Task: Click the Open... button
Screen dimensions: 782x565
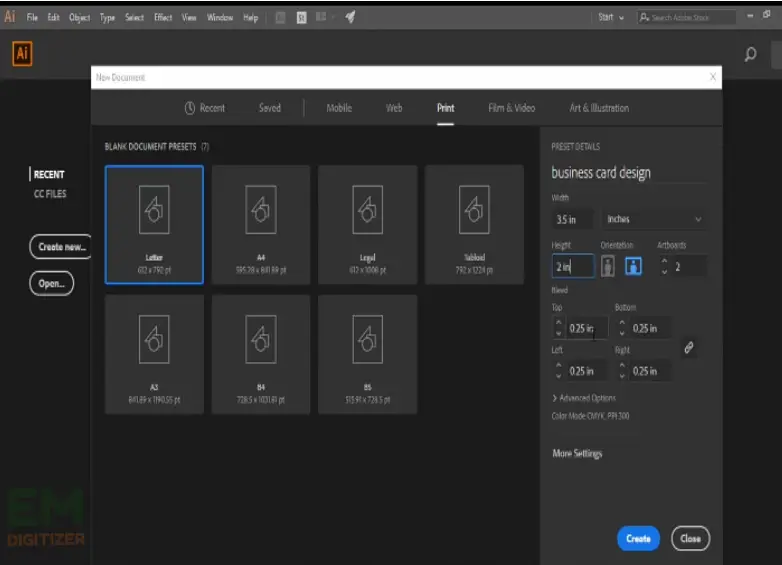Action: coord(51,283)
